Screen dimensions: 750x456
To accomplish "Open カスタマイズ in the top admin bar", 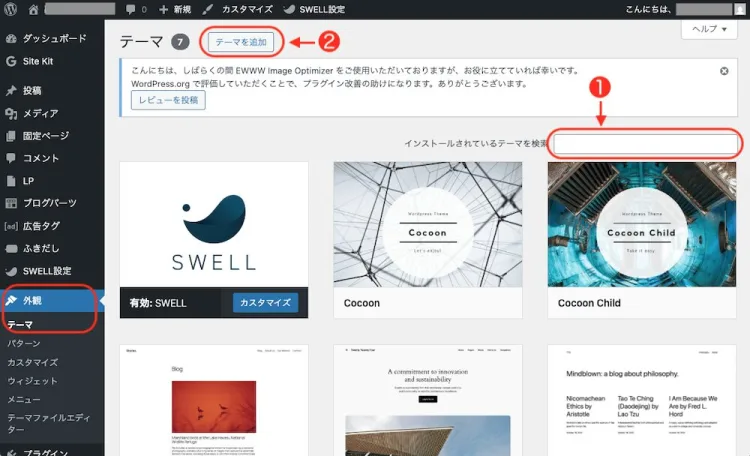I will point(237,9).
